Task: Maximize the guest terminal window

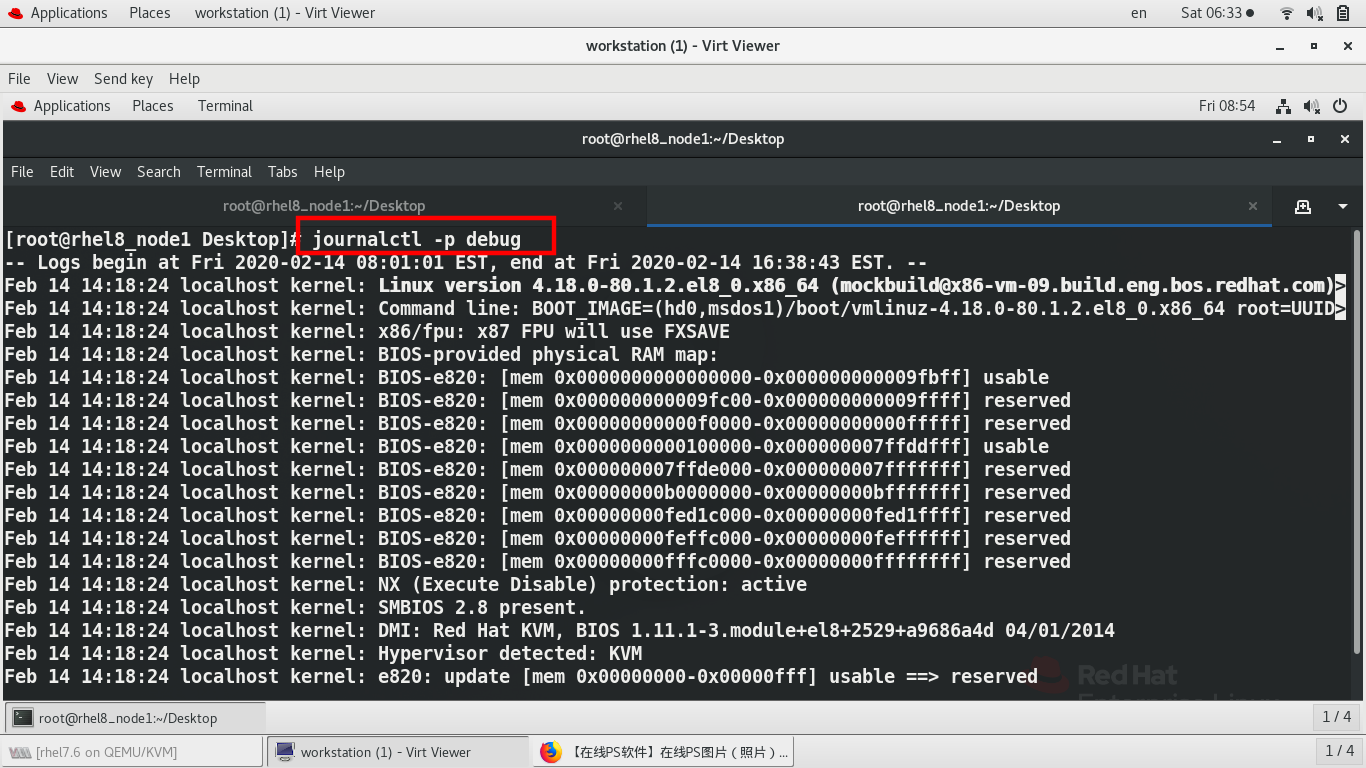Action: pos(1311,139)
